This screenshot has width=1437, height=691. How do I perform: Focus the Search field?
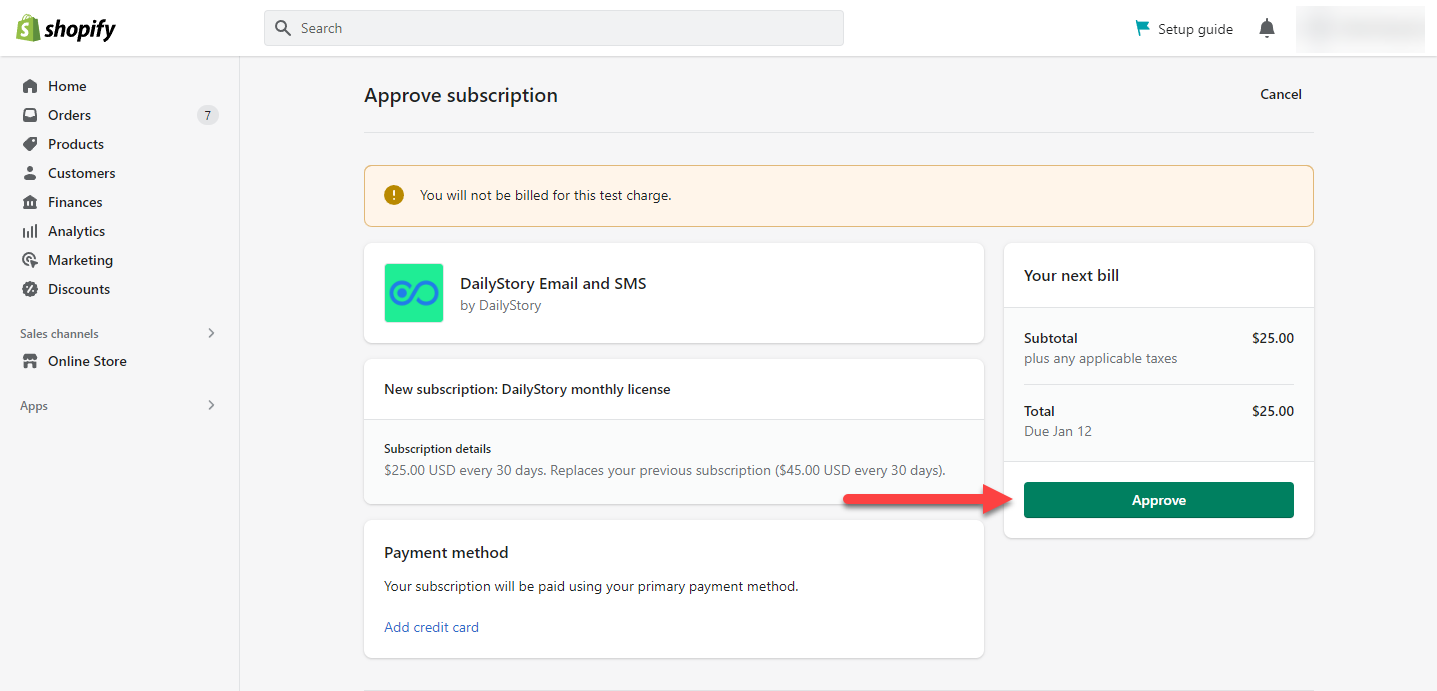coord(554,28)
